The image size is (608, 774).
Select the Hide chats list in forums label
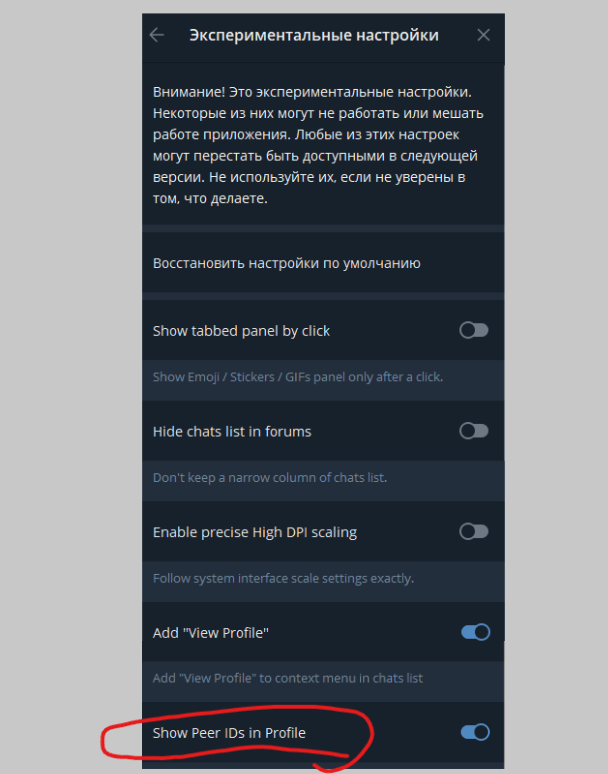tap(232, 431)
